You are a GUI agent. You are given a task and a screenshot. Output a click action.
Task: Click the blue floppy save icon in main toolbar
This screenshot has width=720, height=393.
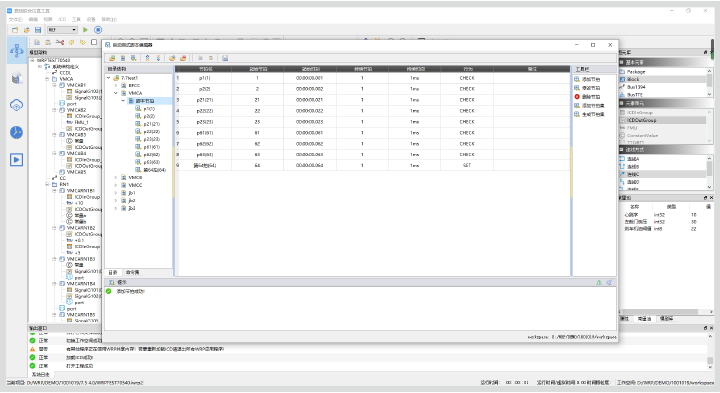click(x=38, y=30)
